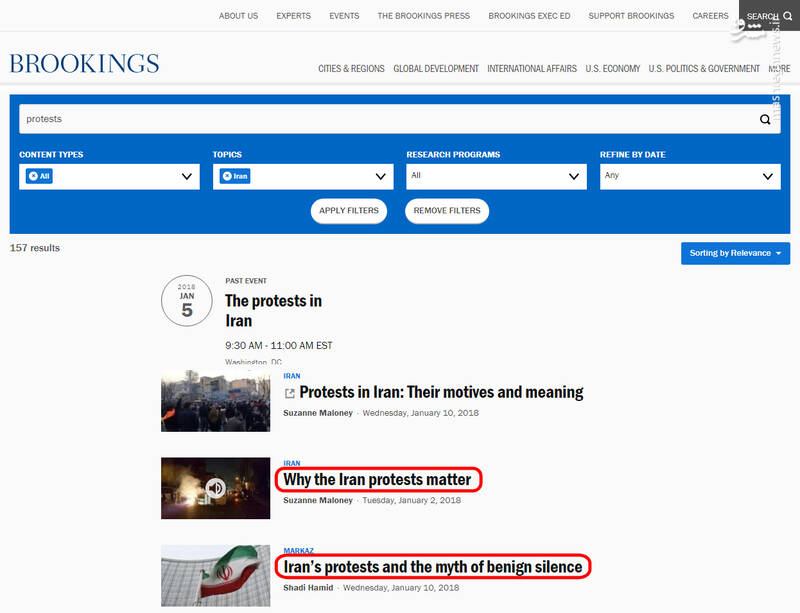Open Protests in Iran: Their motives and meaning
Screen dimensions: 800x613
pyautogui.click(x=441, y=393)
